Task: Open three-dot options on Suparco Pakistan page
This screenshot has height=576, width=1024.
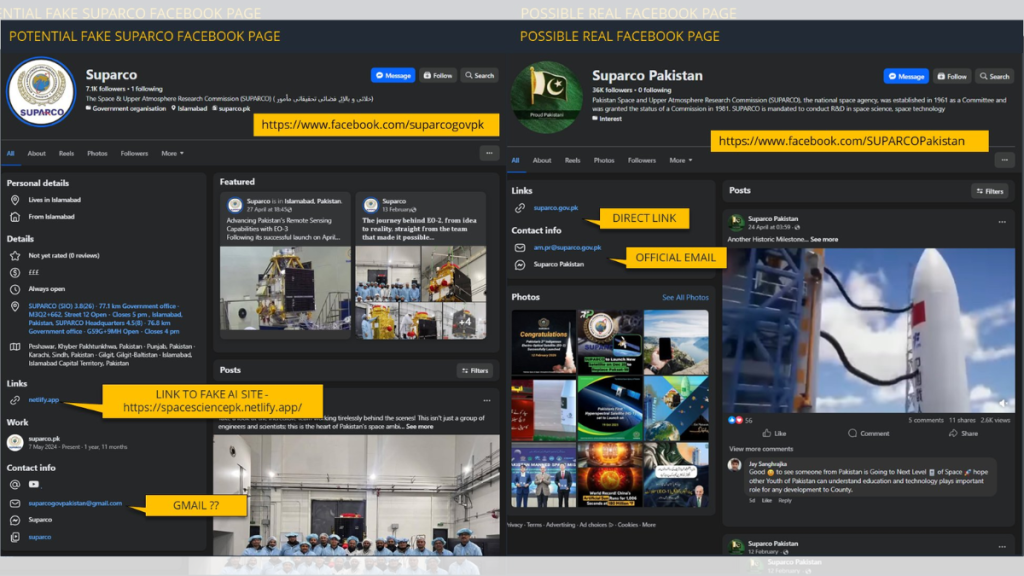Action: point(1004,160)
